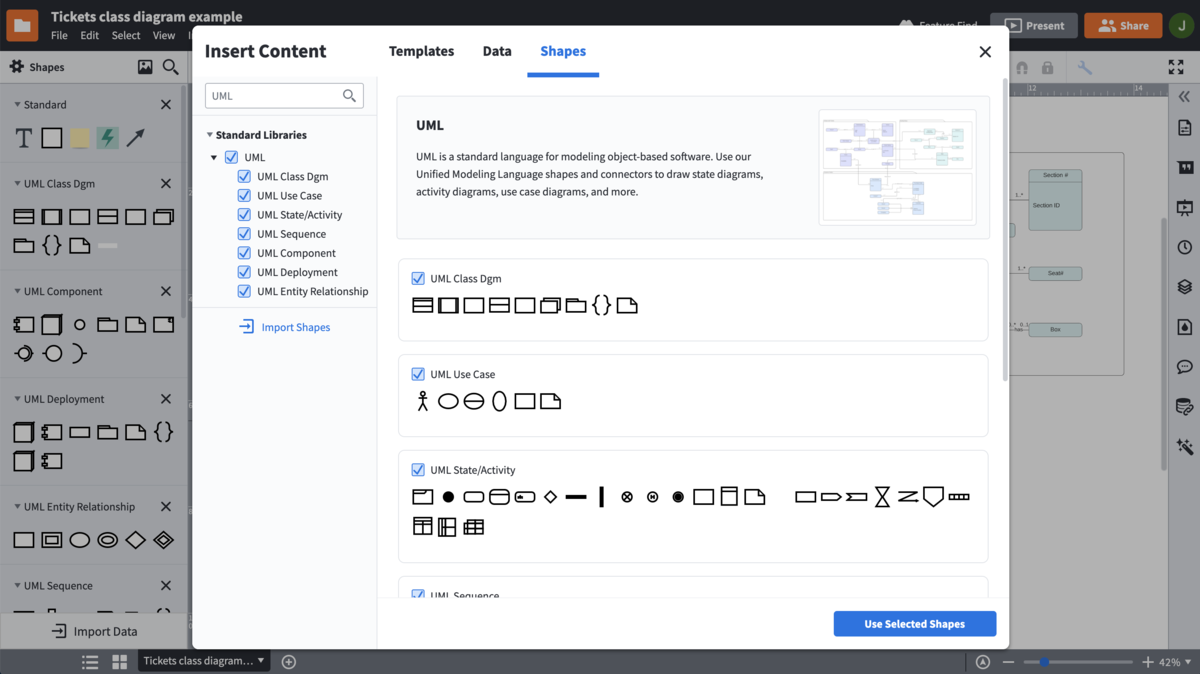Screen dimensions: 1200x674
Task: Collapse the Standard Libraries tree node
Action: (209, 134)
